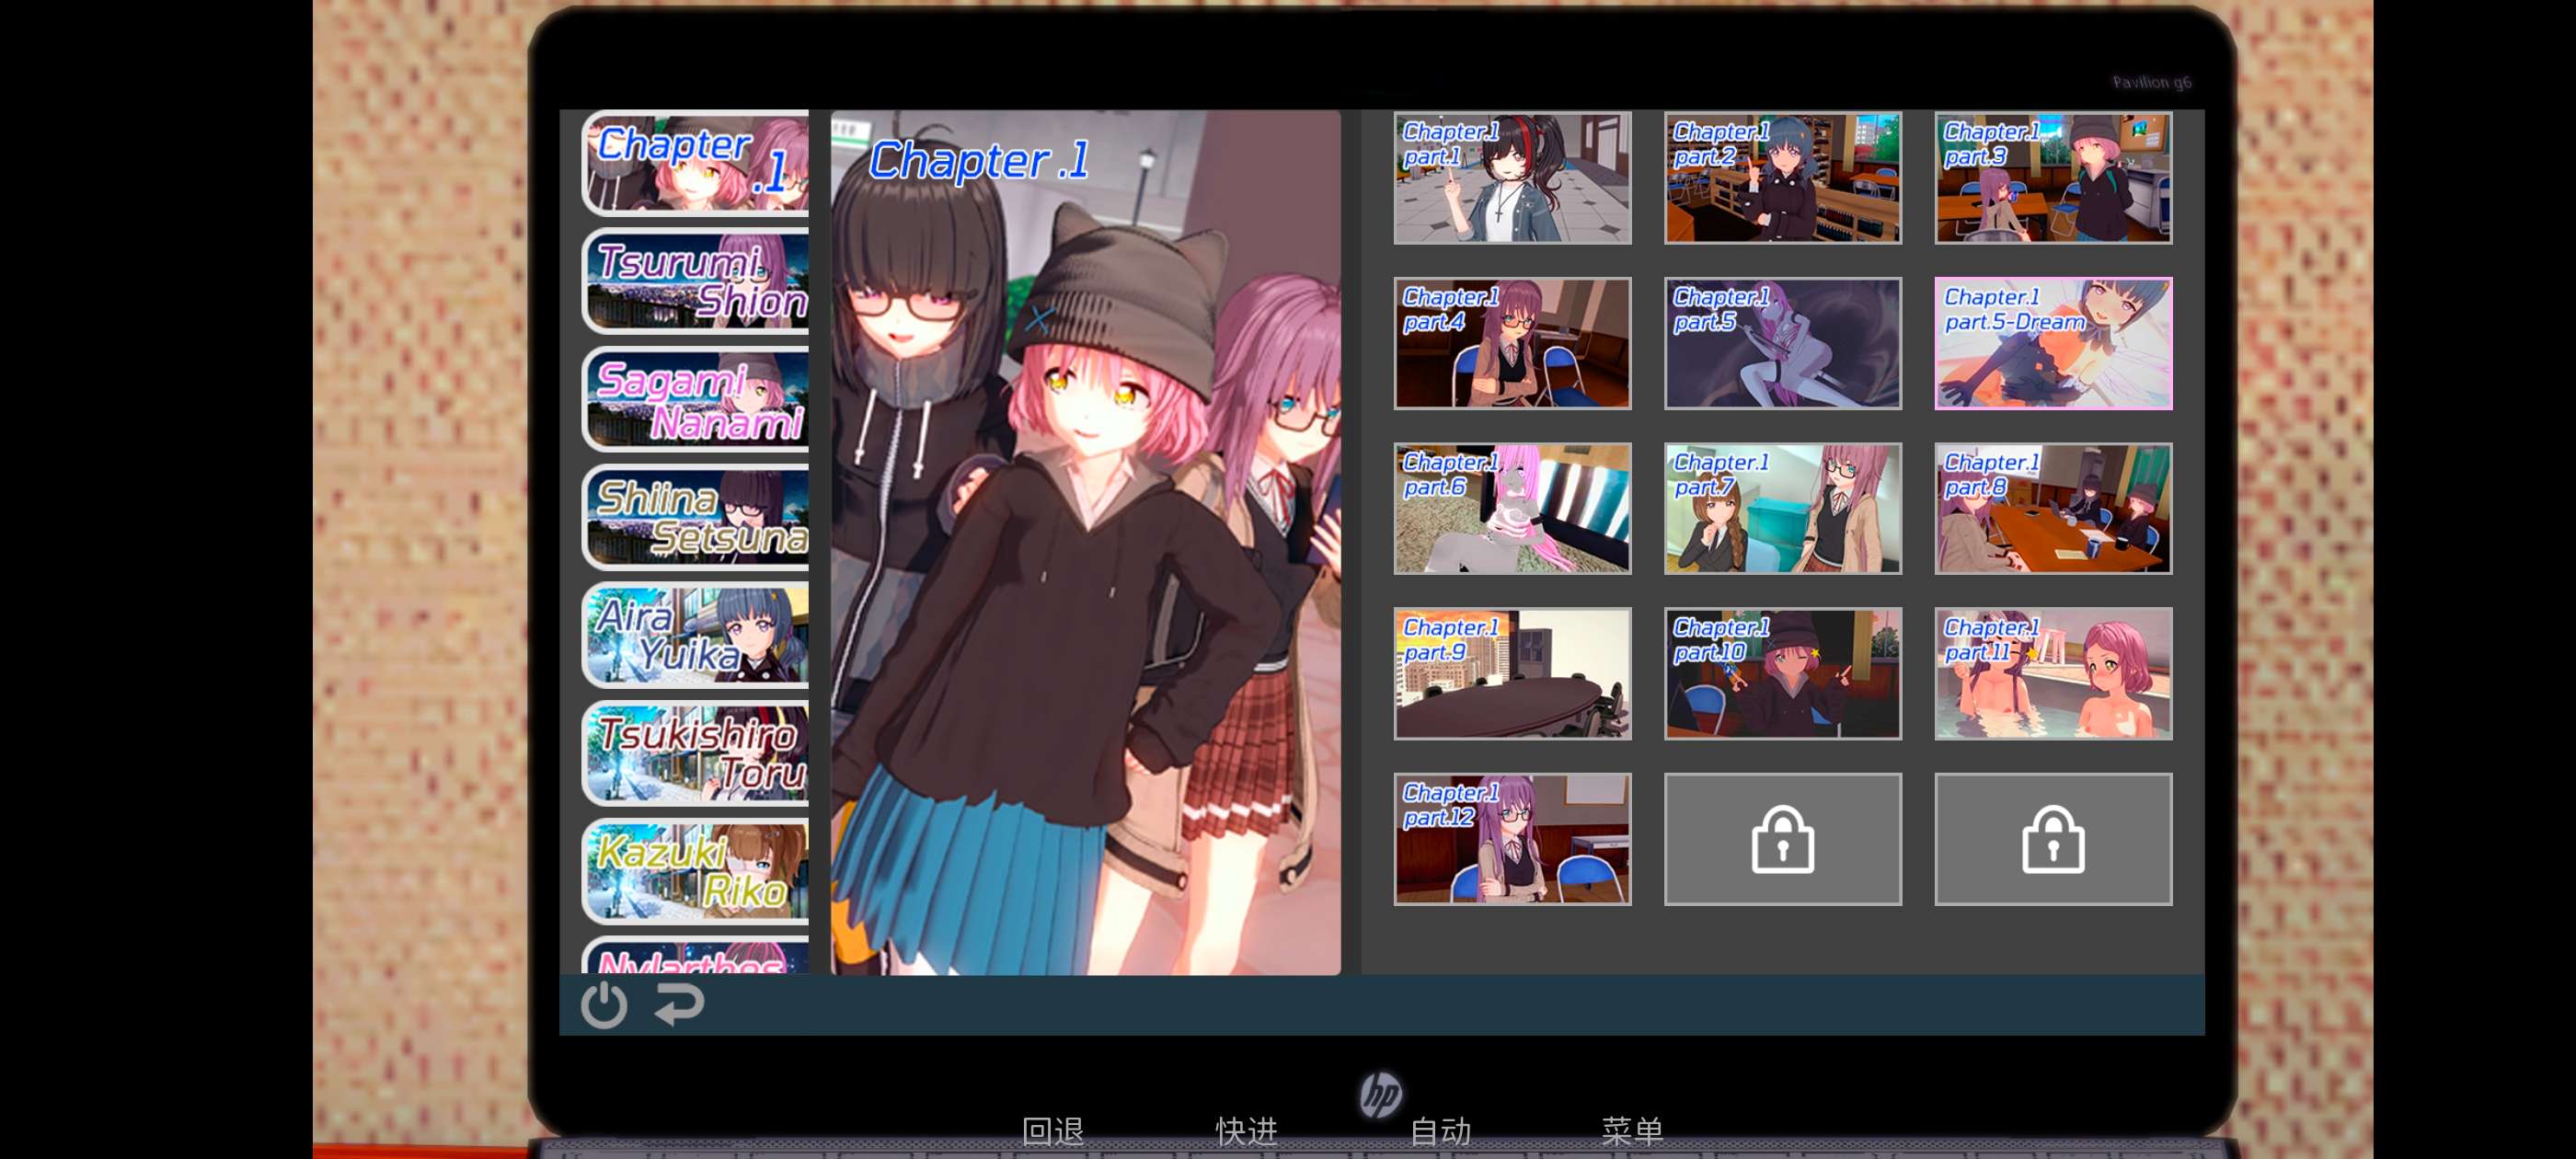Image resolution: width=2576 pixels, height=1159 pixels.
Task: Open the Chapter.1 part.5-Dream thumbnail
Action: 2052,343
